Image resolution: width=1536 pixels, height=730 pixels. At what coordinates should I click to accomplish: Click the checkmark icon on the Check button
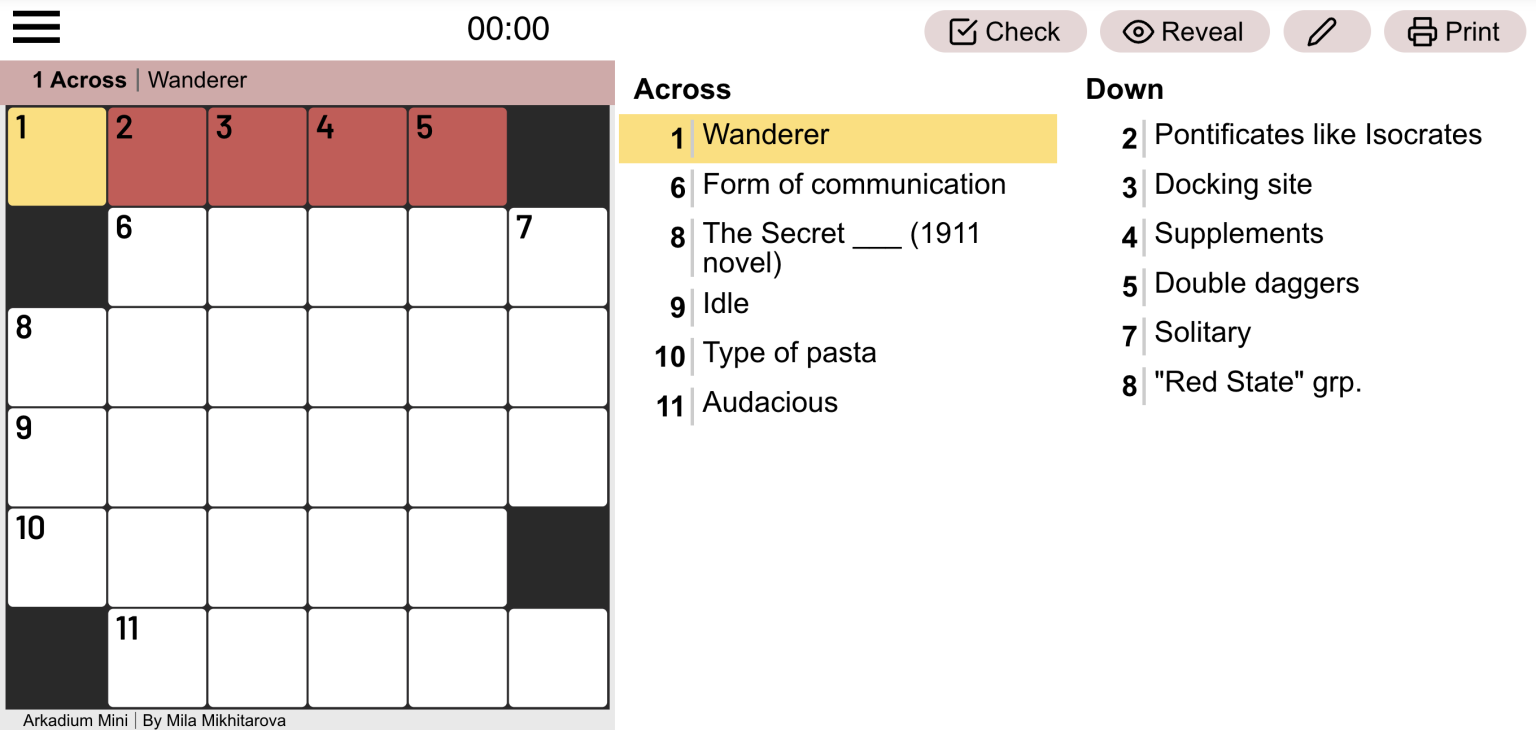click(x=961, y=31)
